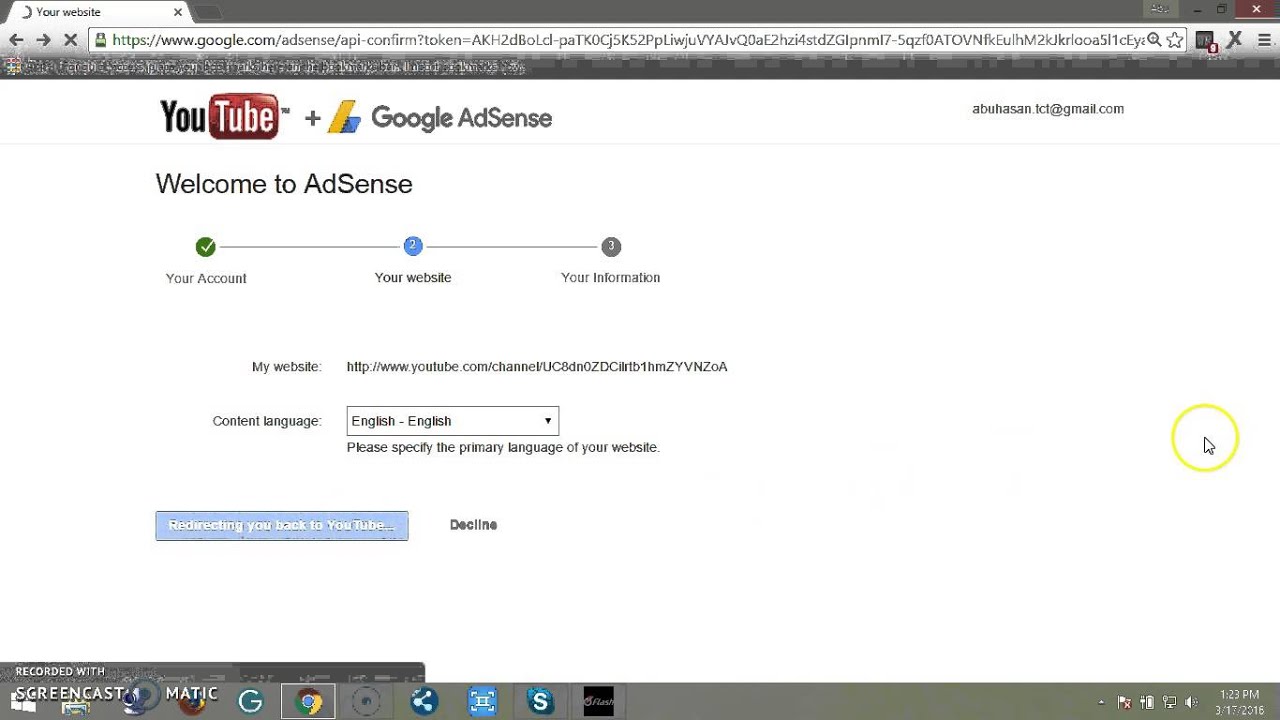Select the 'Your website' browser tab
This screenshot has width=1280, height=720.
pyautogui.click(x=100, y=12)
